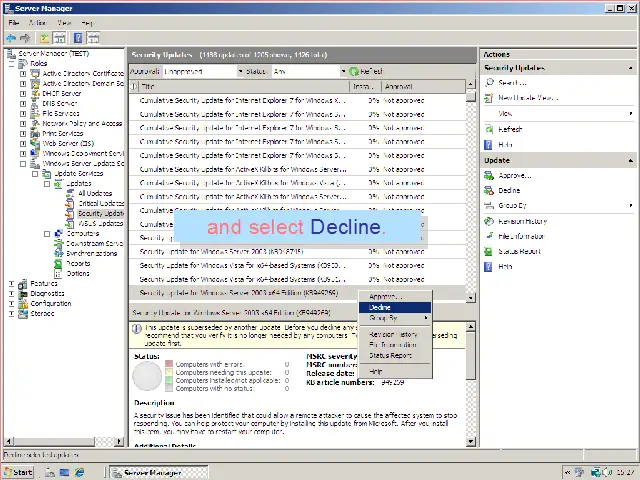Click the Search icon in Actions pane
The height and width of the screenshot is (480, 640).
coord(489,82)
